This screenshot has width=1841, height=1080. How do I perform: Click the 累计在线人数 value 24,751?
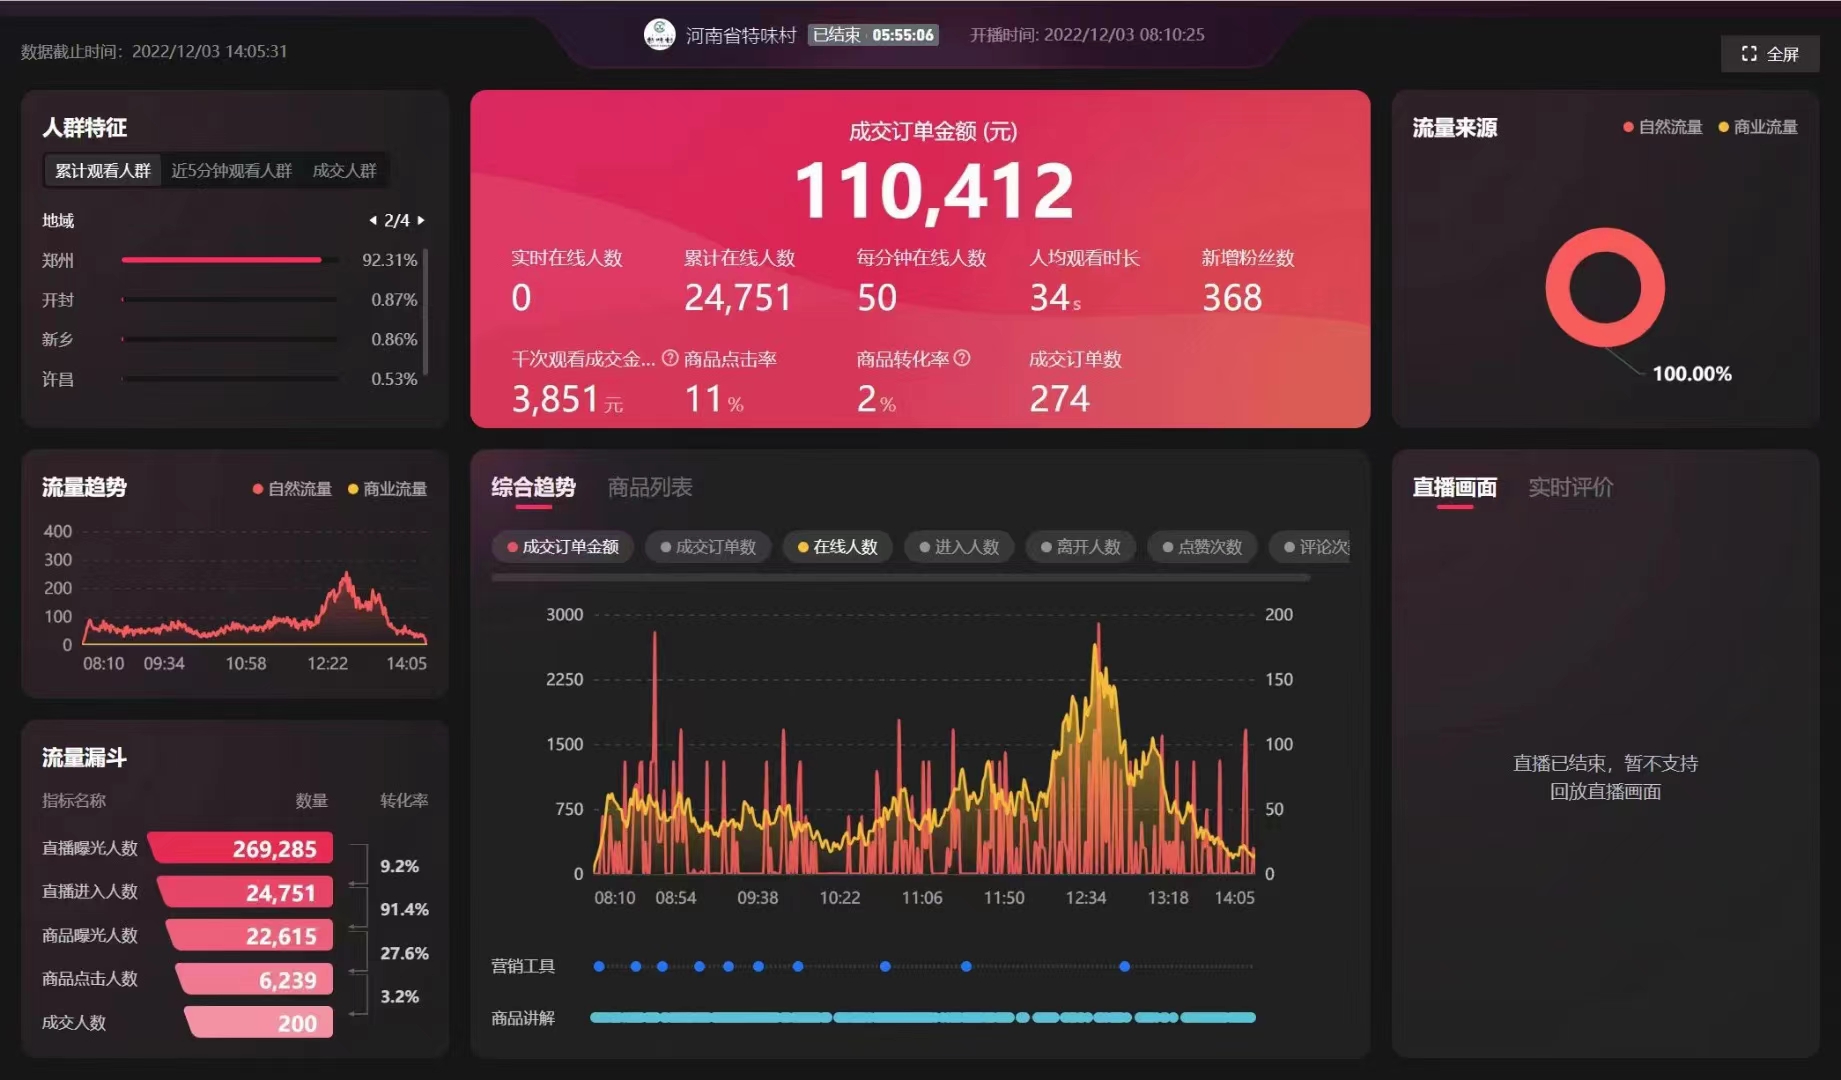[x=738, y=298]
